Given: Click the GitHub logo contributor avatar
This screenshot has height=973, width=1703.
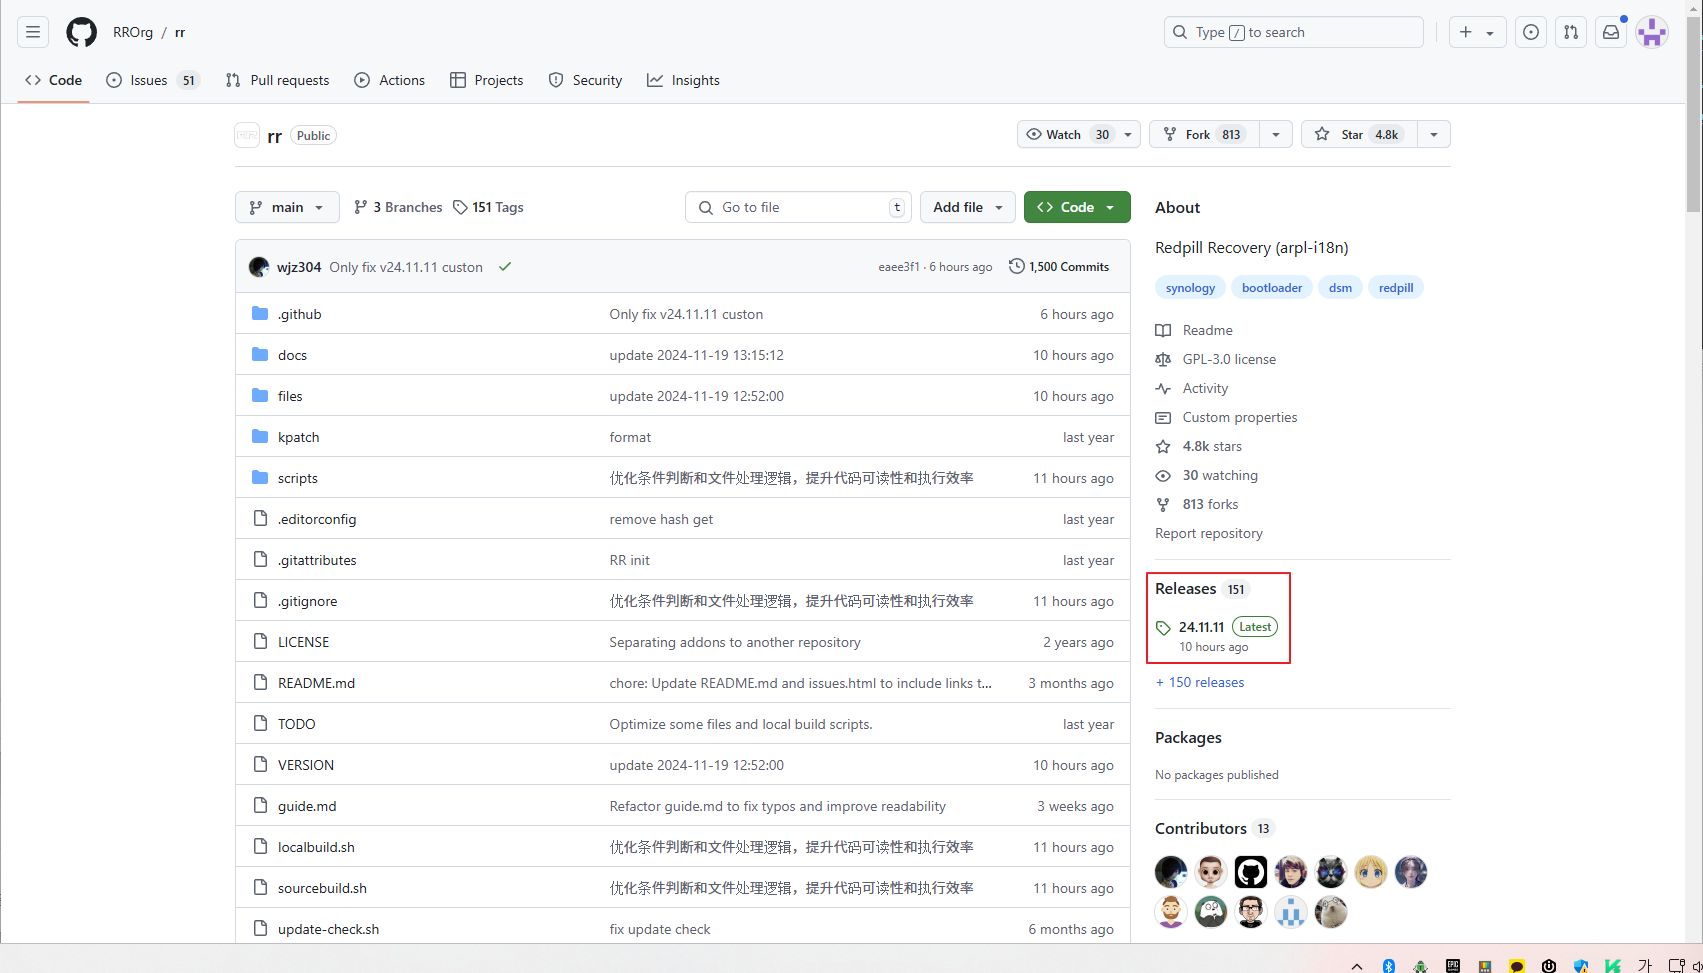Looking at the screenshot, I should click(1251, 872).
